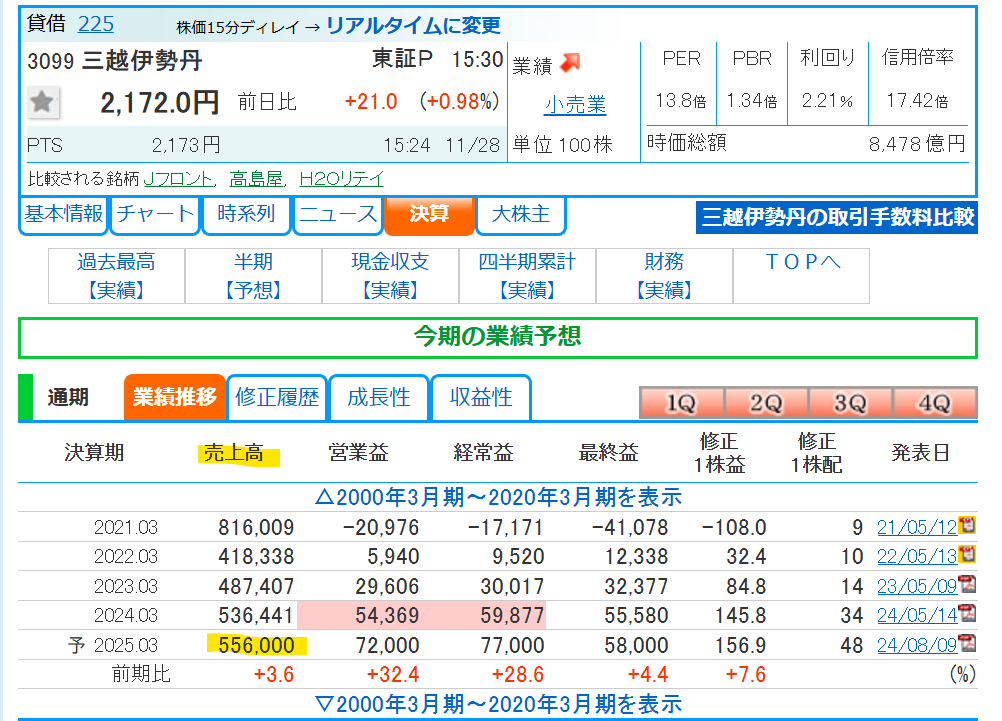Open announcement date 21/05/12
Image resolution: width=1002 pixels, height=721 pixels.
[x=917, y=527]
